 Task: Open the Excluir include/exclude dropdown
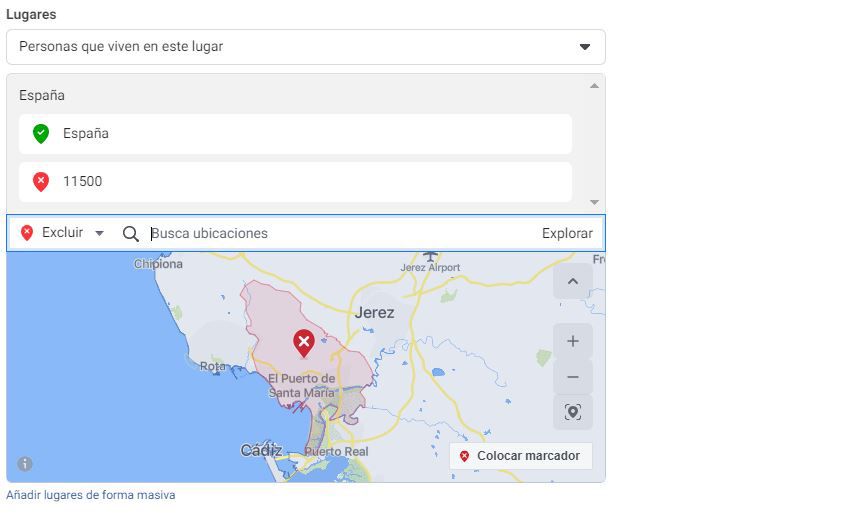point(62,233)
